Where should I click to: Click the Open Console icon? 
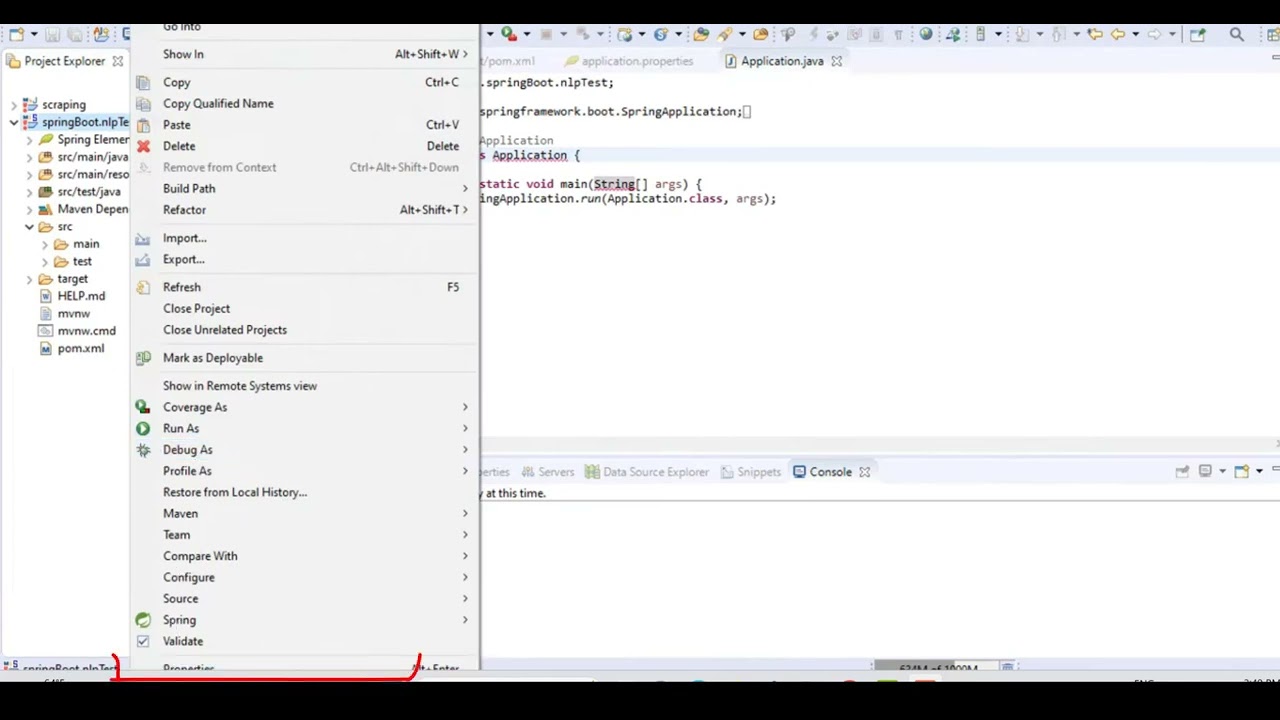click(x=1241, y=471)
